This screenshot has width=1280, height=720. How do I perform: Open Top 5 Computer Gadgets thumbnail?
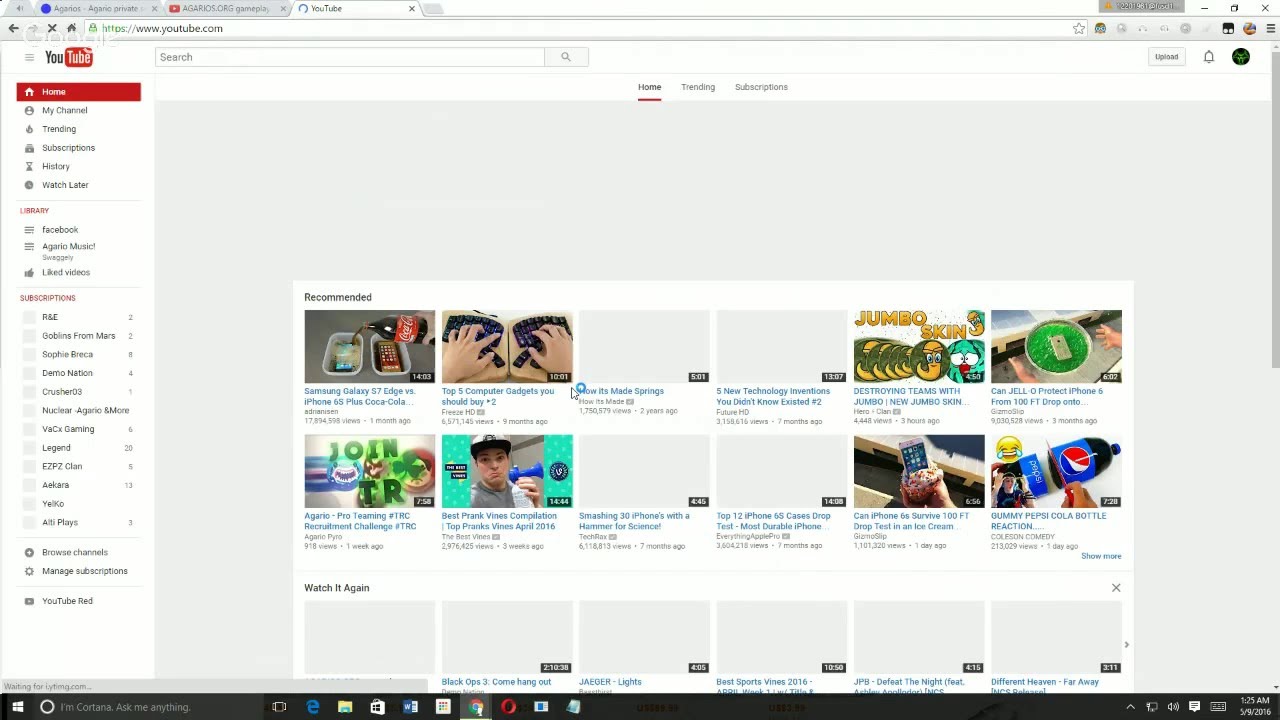(507, 346)
